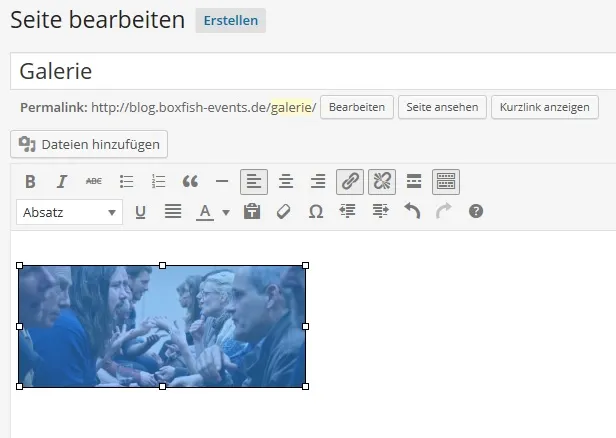Toggle center alignment
Image resolution: width=616 pixels, height=438 pixels.
point(286,182)
